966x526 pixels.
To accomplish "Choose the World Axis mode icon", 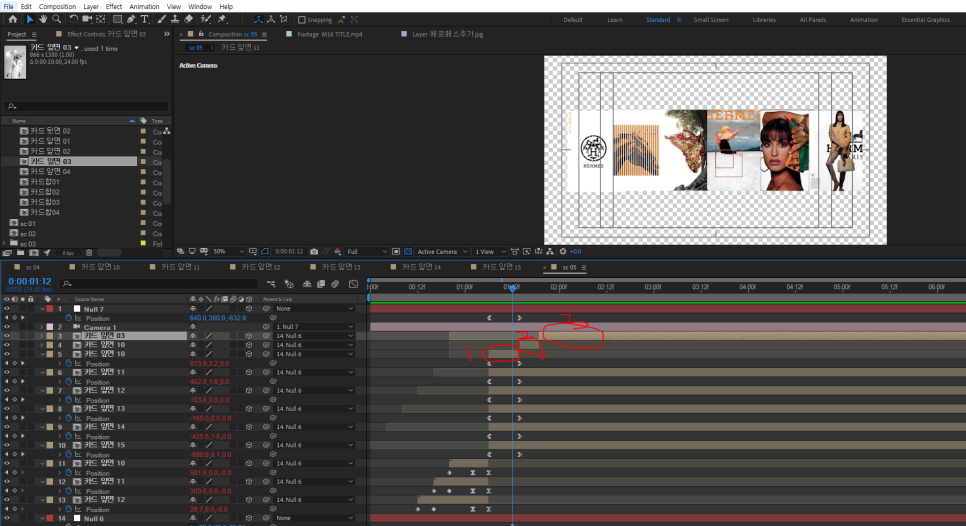I will coord(271,20).
